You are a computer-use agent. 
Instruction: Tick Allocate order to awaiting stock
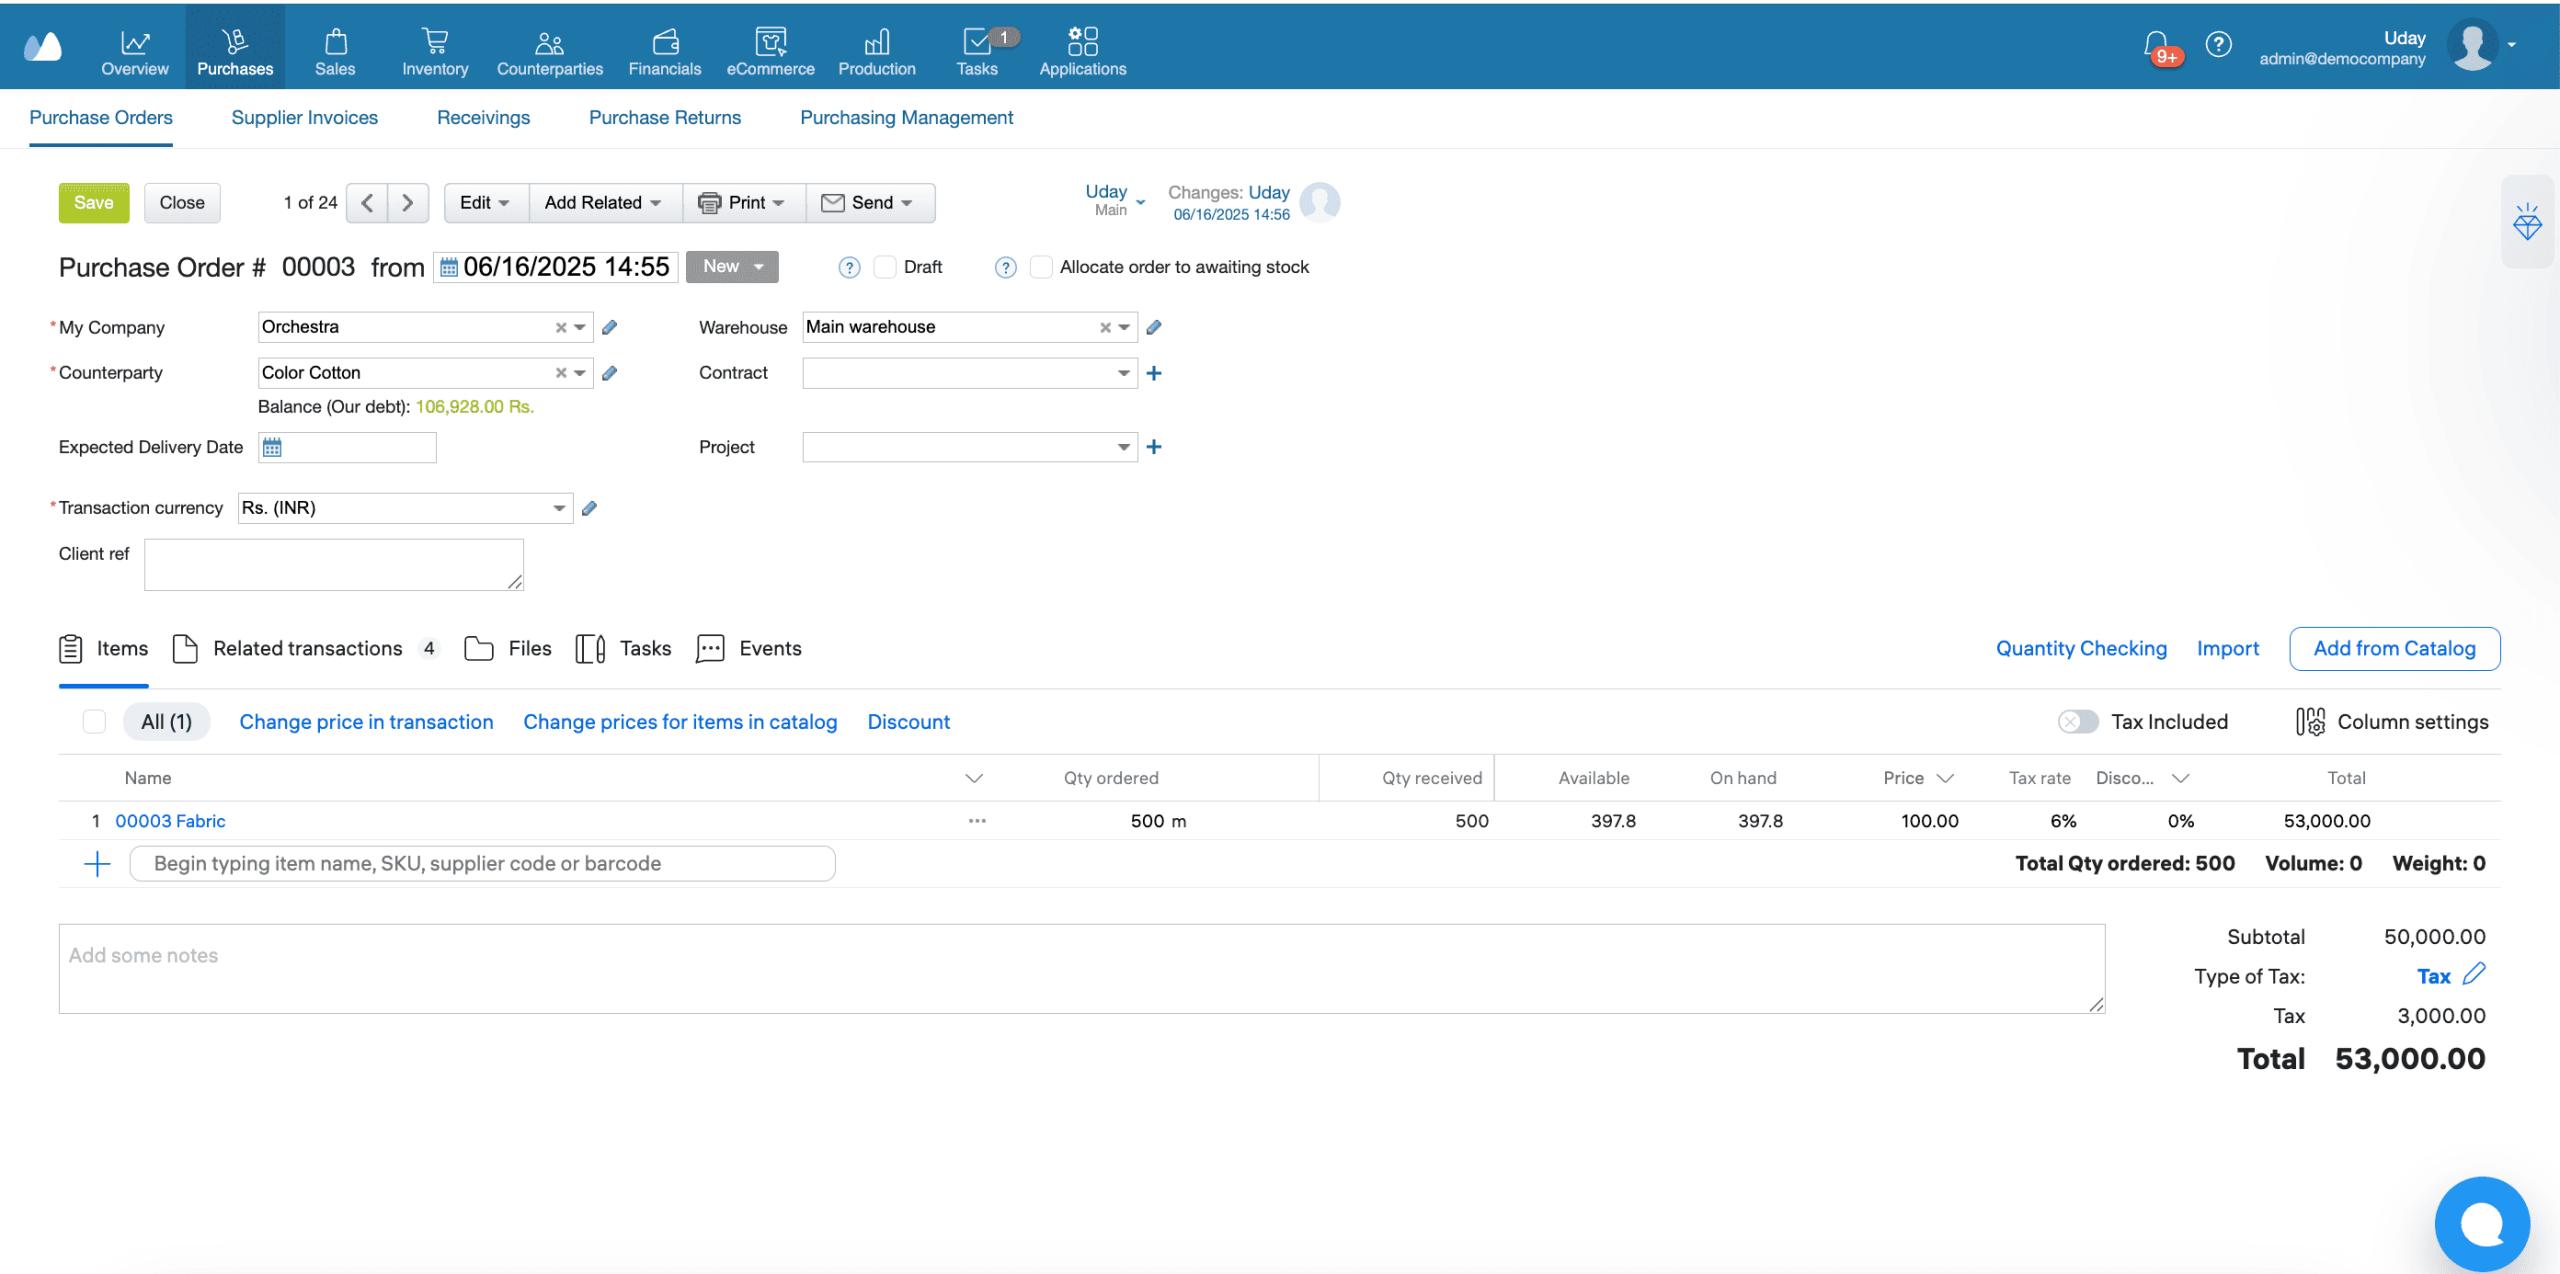click(x=1041, y=267)
